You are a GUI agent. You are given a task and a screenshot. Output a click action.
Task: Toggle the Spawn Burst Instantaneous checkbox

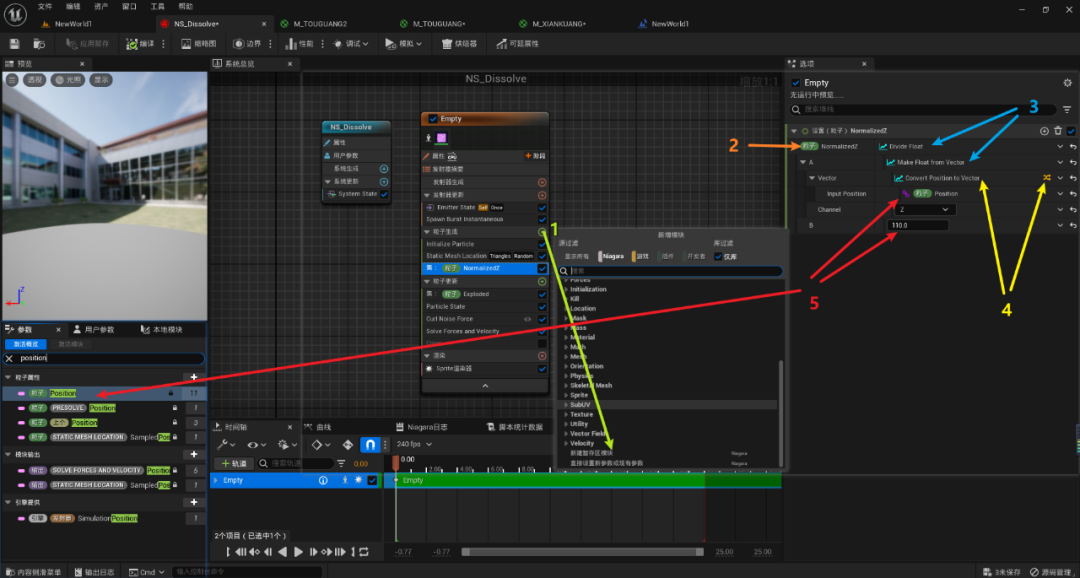click(542, 220)
